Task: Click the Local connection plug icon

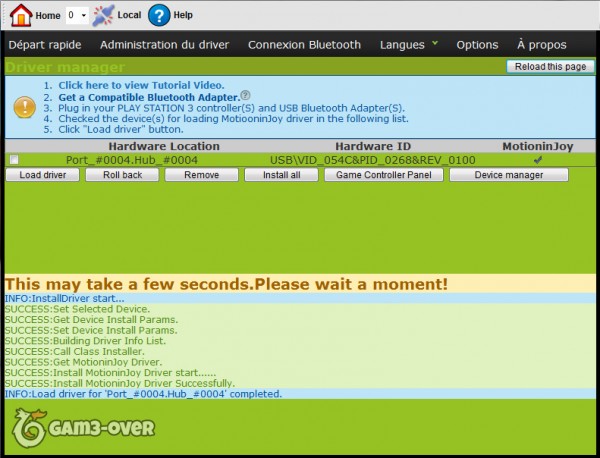Action: (x=103, y=15)
